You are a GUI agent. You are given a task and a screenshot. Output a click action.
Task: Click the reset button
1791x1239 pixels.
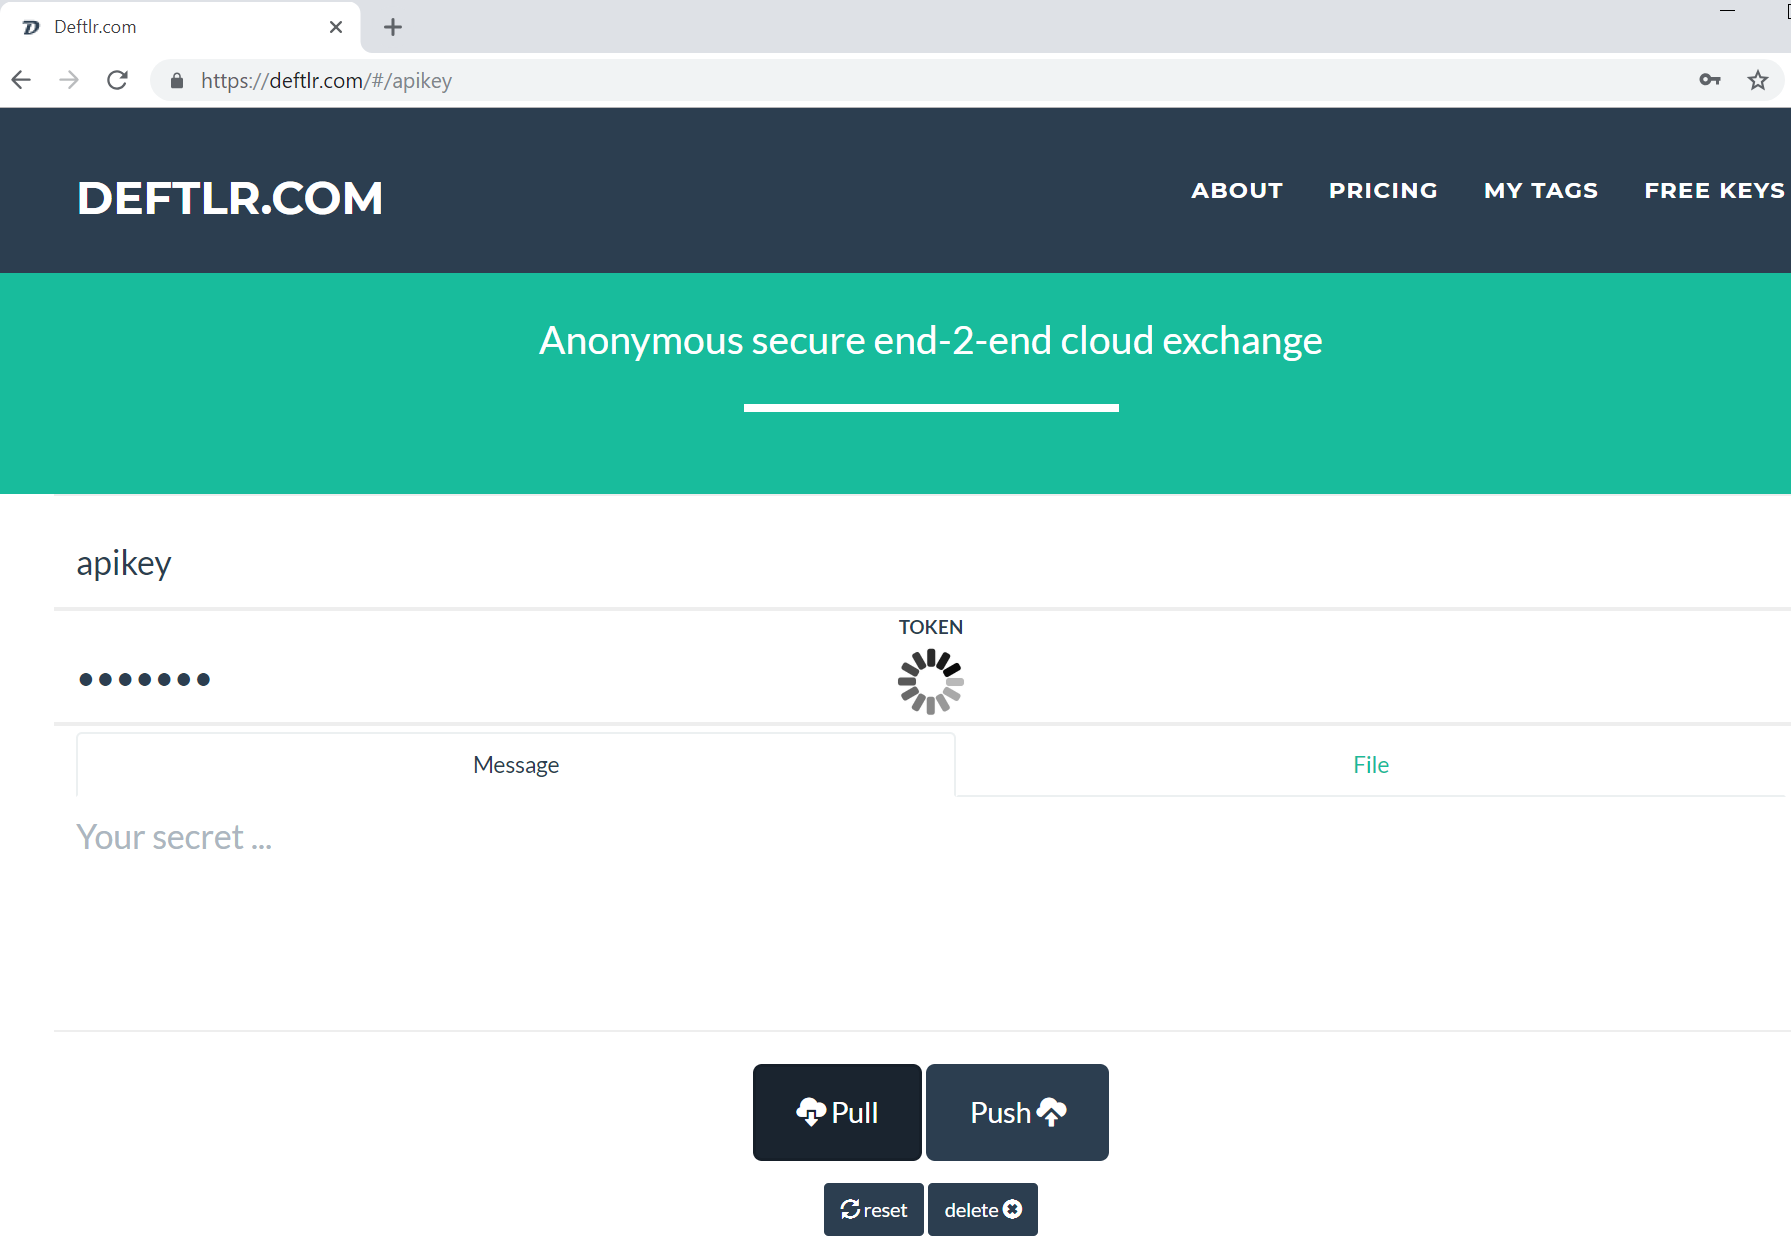[x=874, y=1210]
